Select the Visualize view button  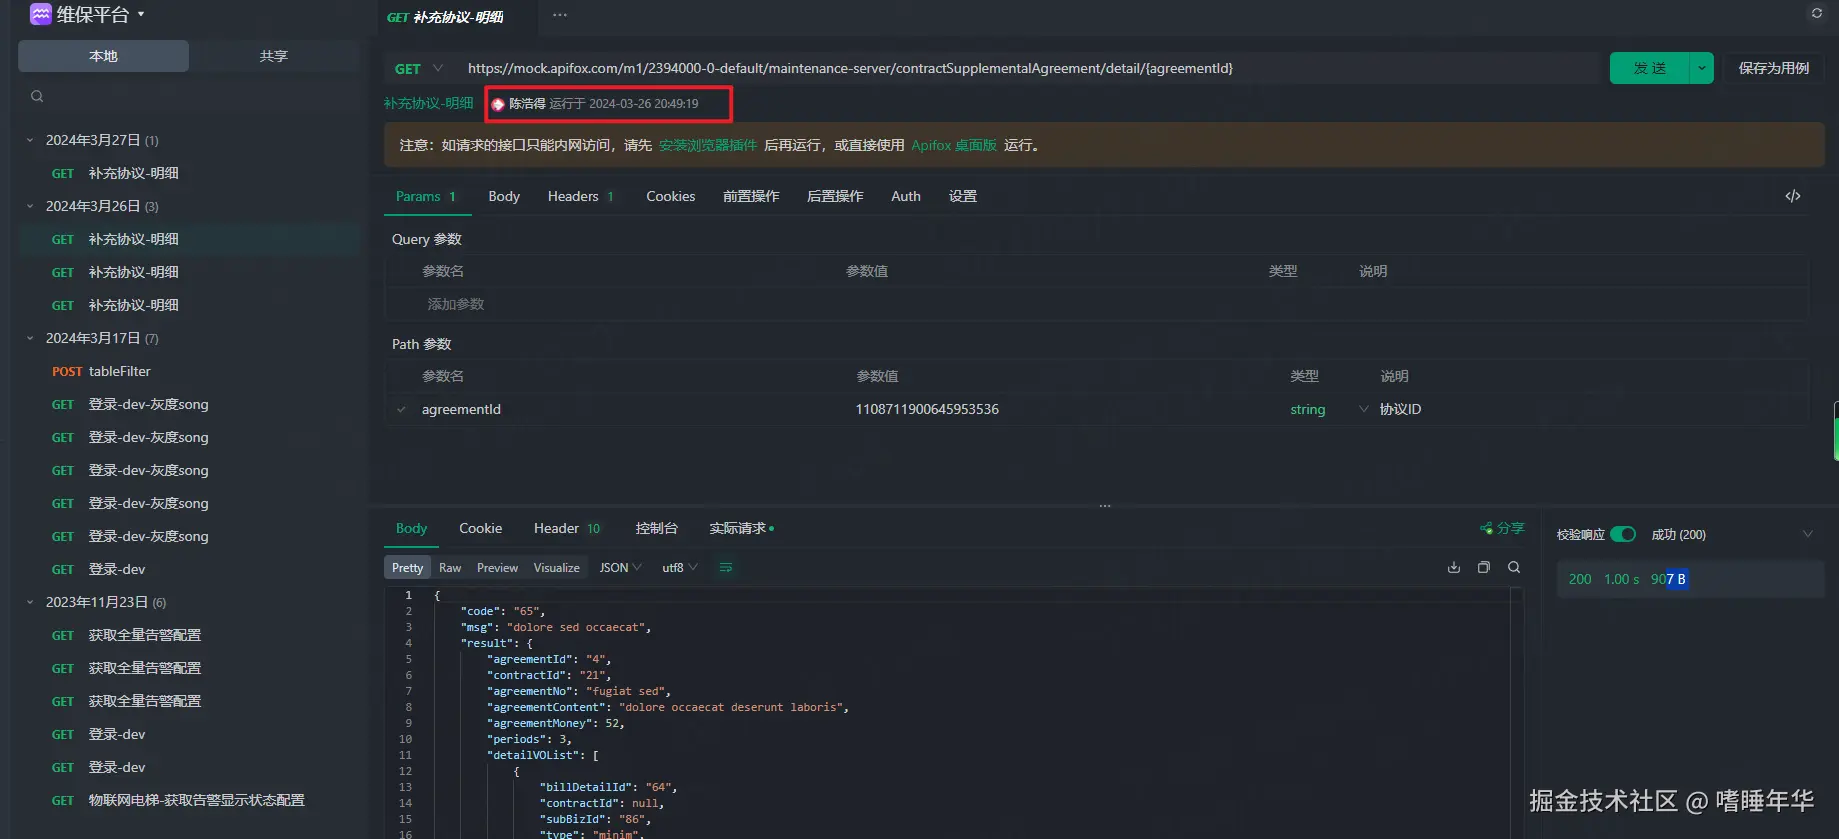[556, 567]
